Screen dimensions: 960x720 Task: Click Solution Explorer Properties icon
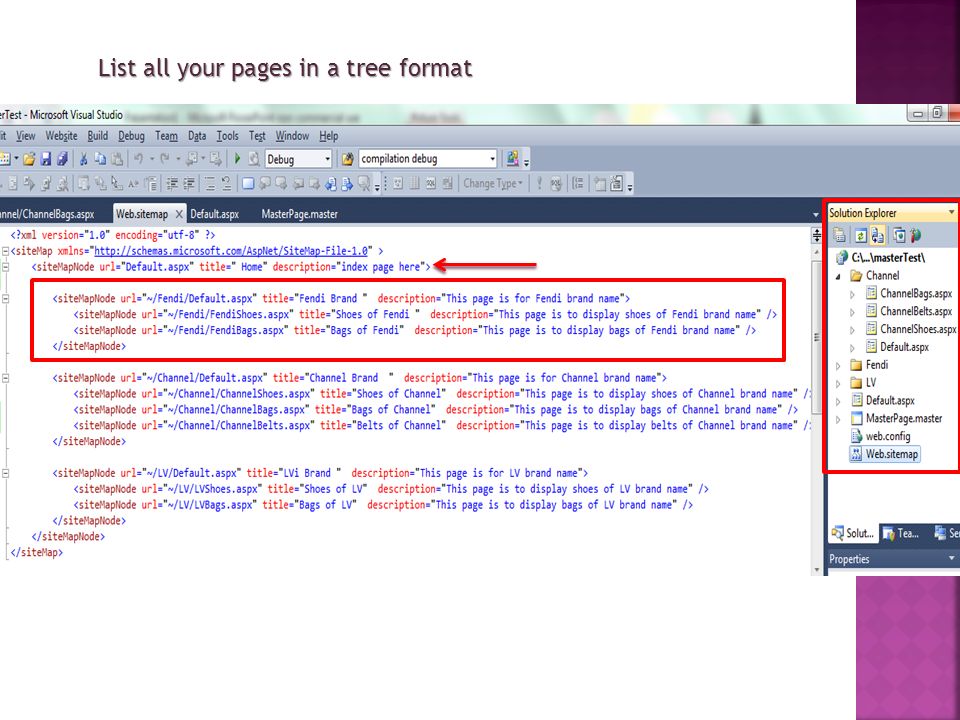839,235
